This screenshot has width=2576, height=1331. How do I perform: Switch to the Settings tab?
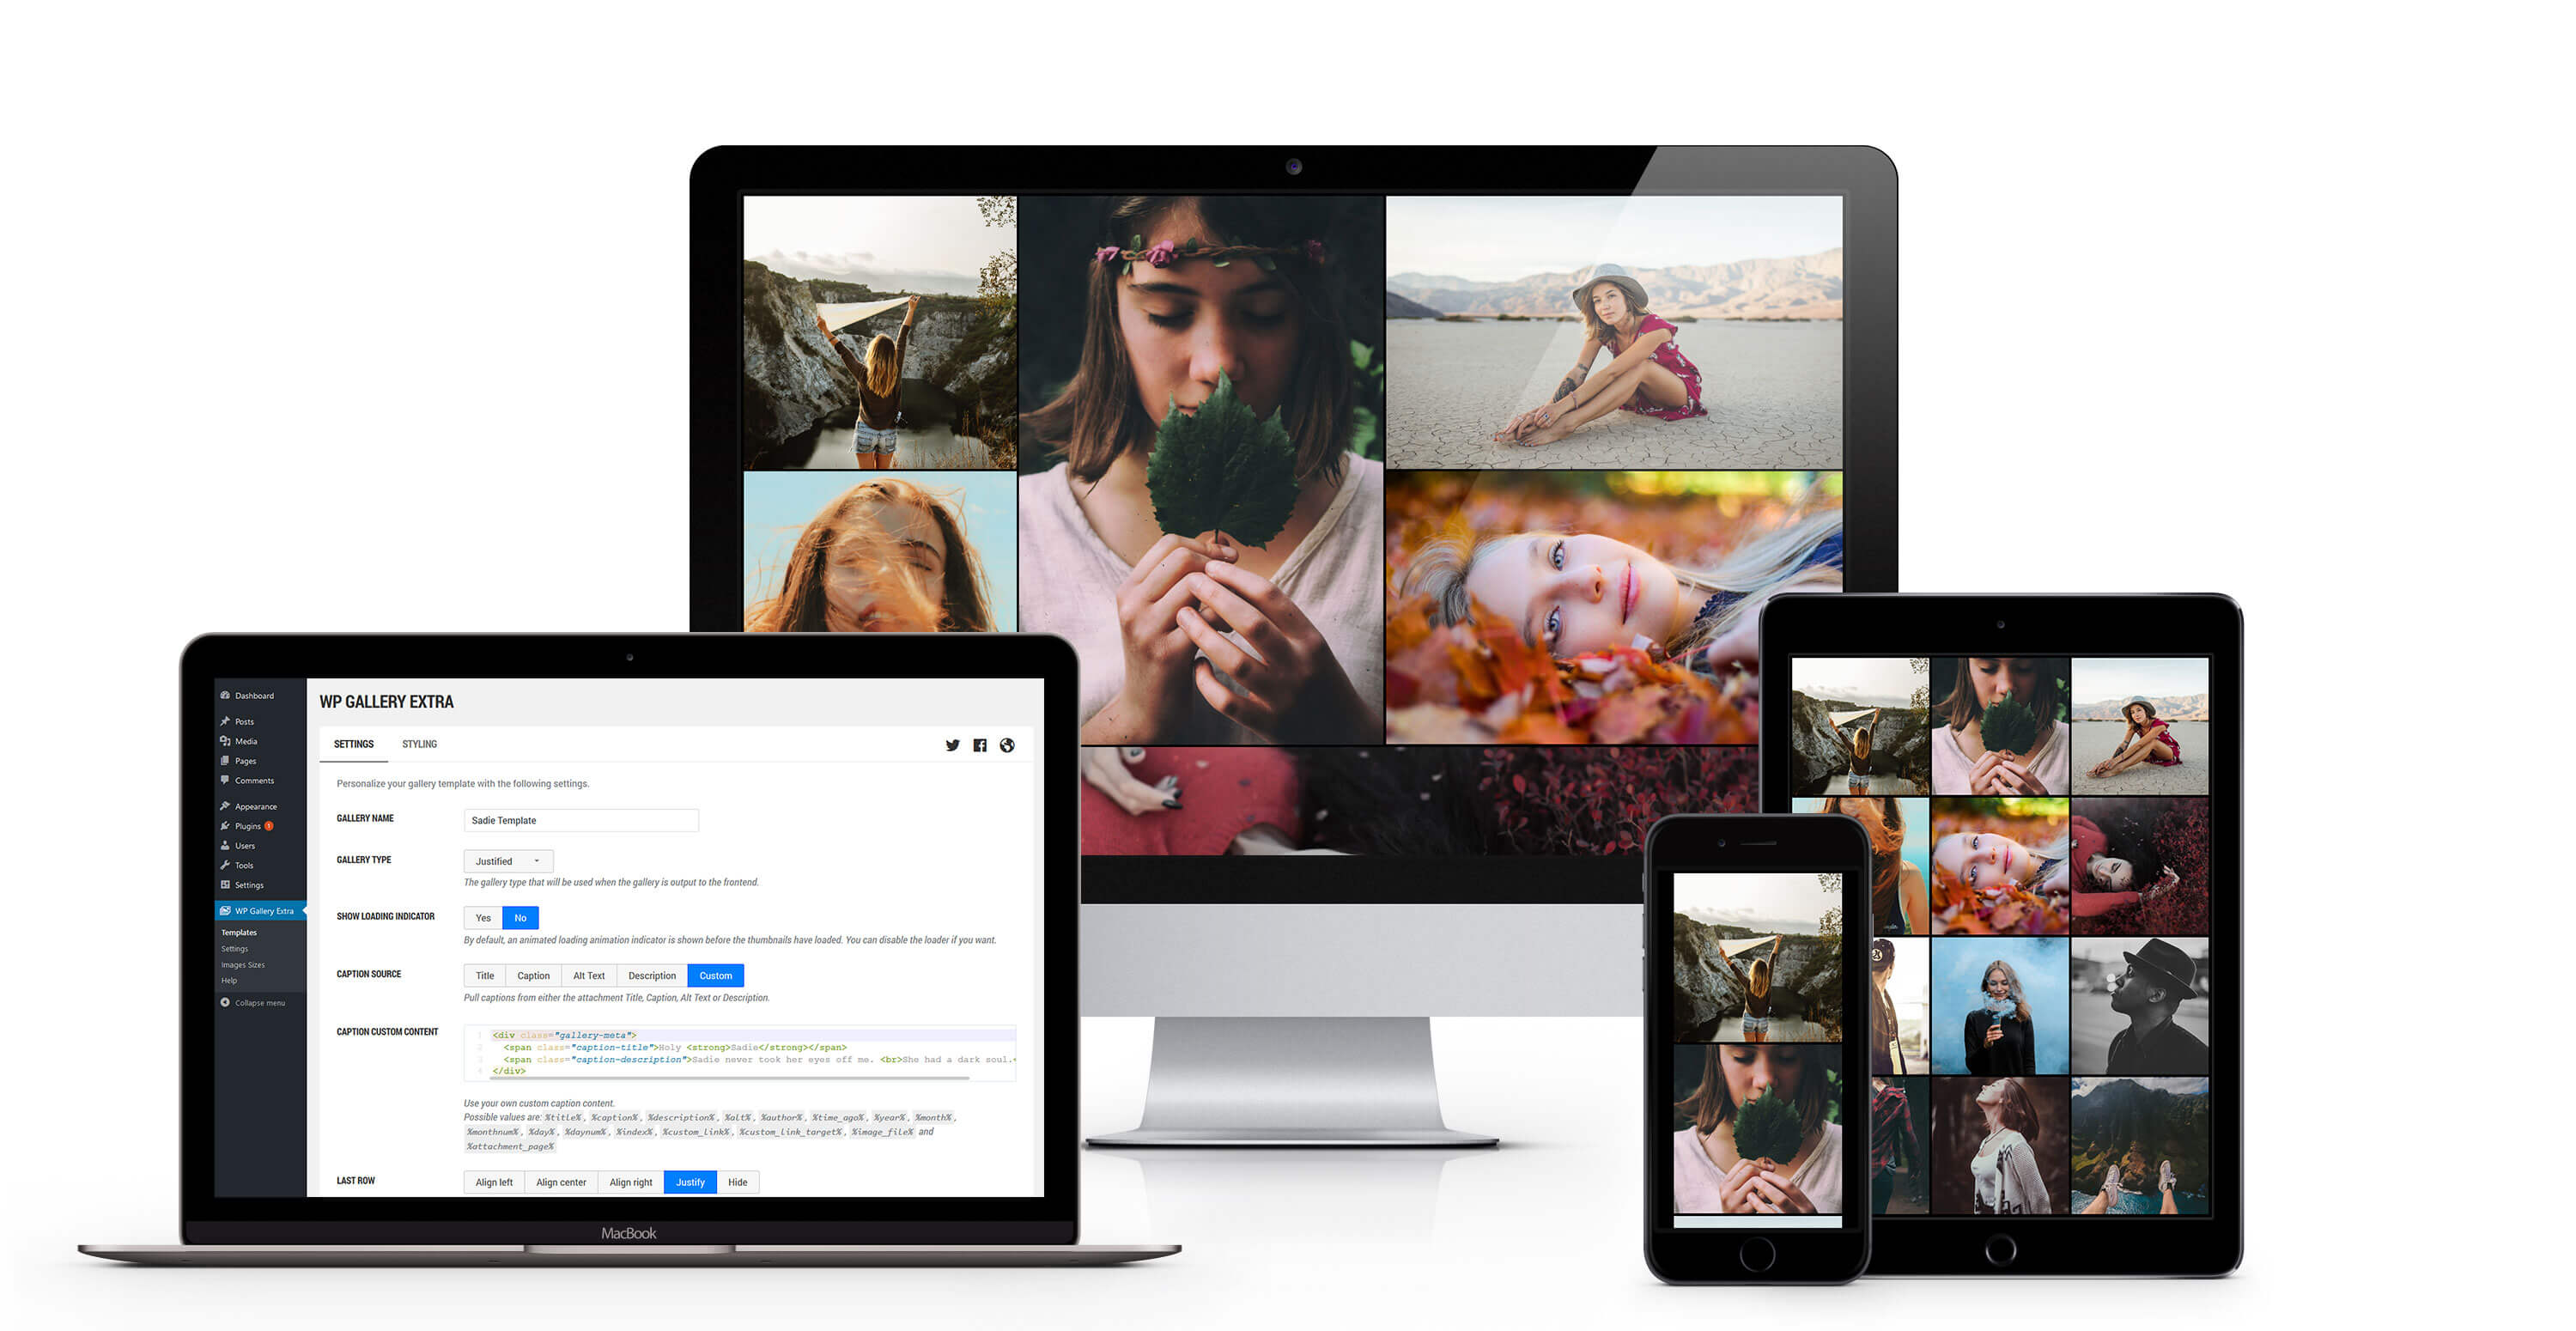click(x=355, y=744)
